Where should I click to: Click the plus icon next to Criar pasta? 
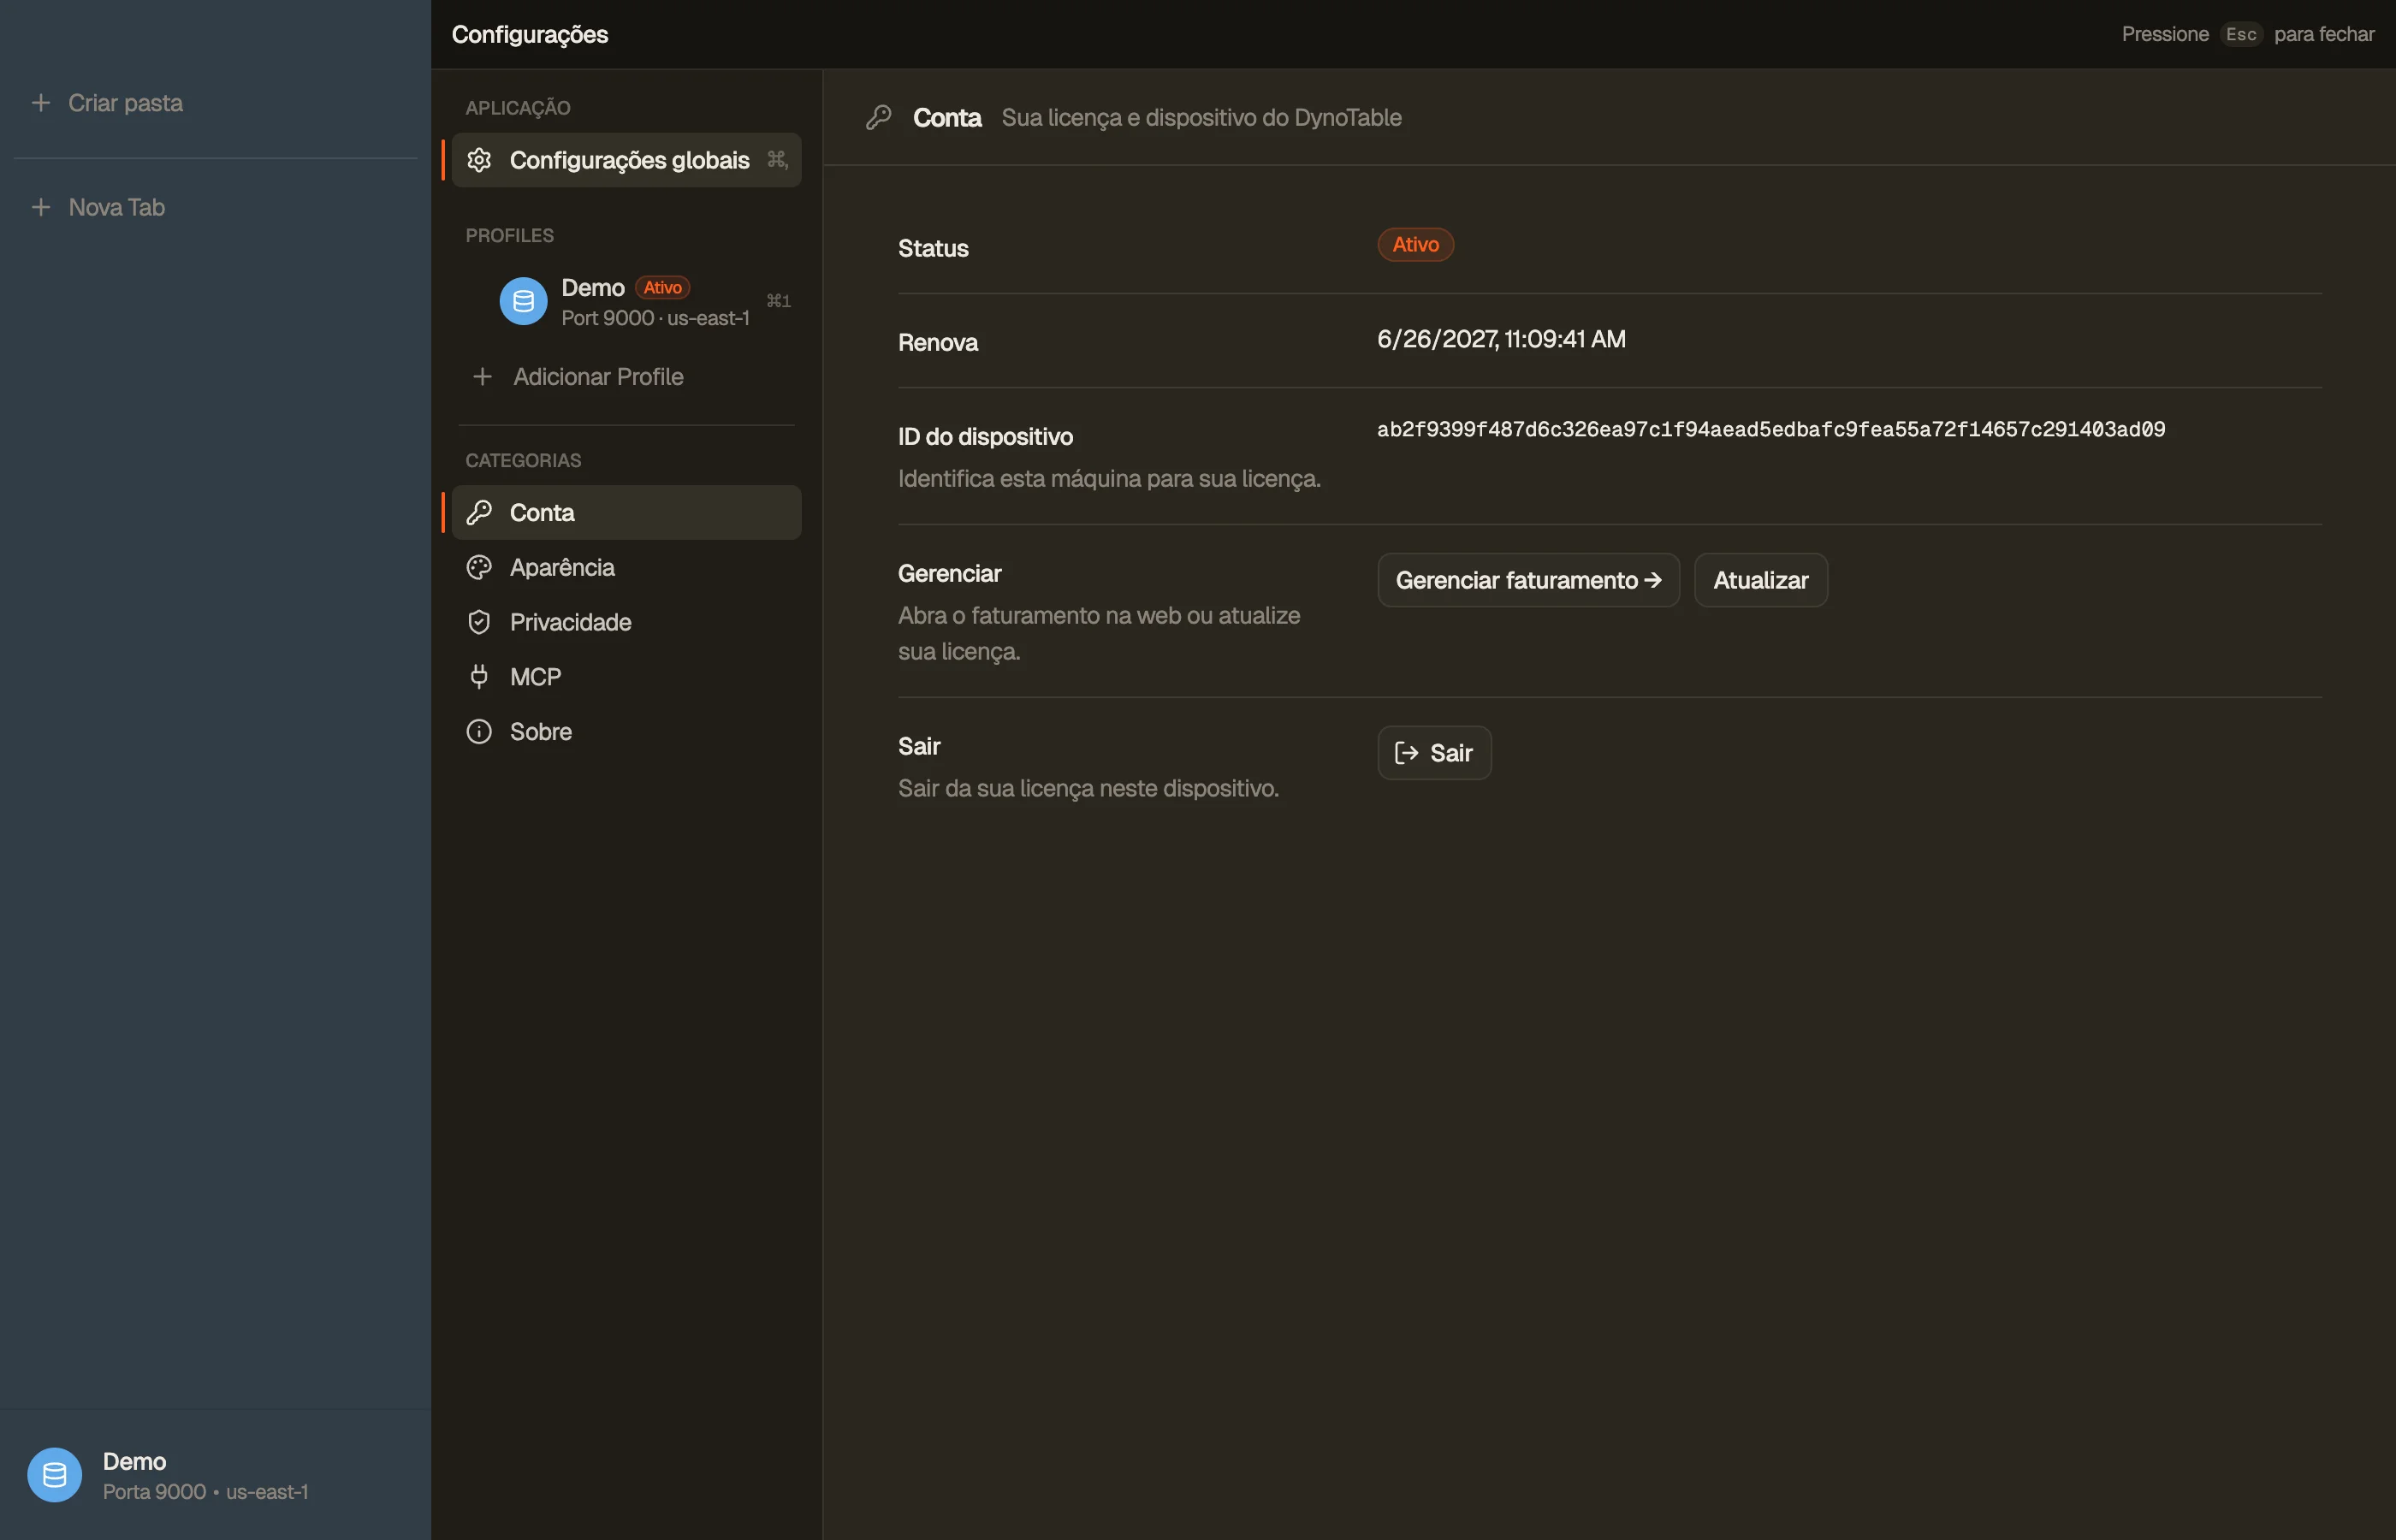click(x=41, y=103)
